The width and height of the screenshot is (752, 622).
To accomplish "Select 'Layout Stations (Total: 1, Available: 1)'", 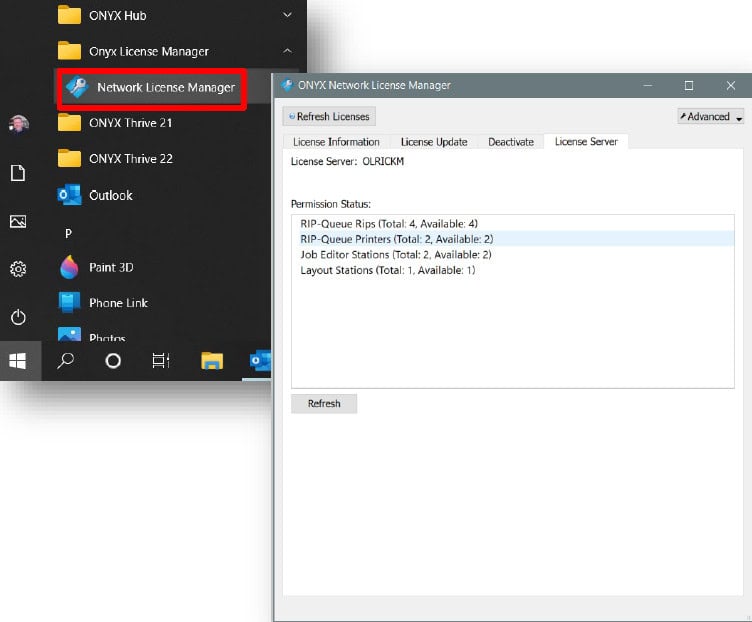I will pos(512,270).
